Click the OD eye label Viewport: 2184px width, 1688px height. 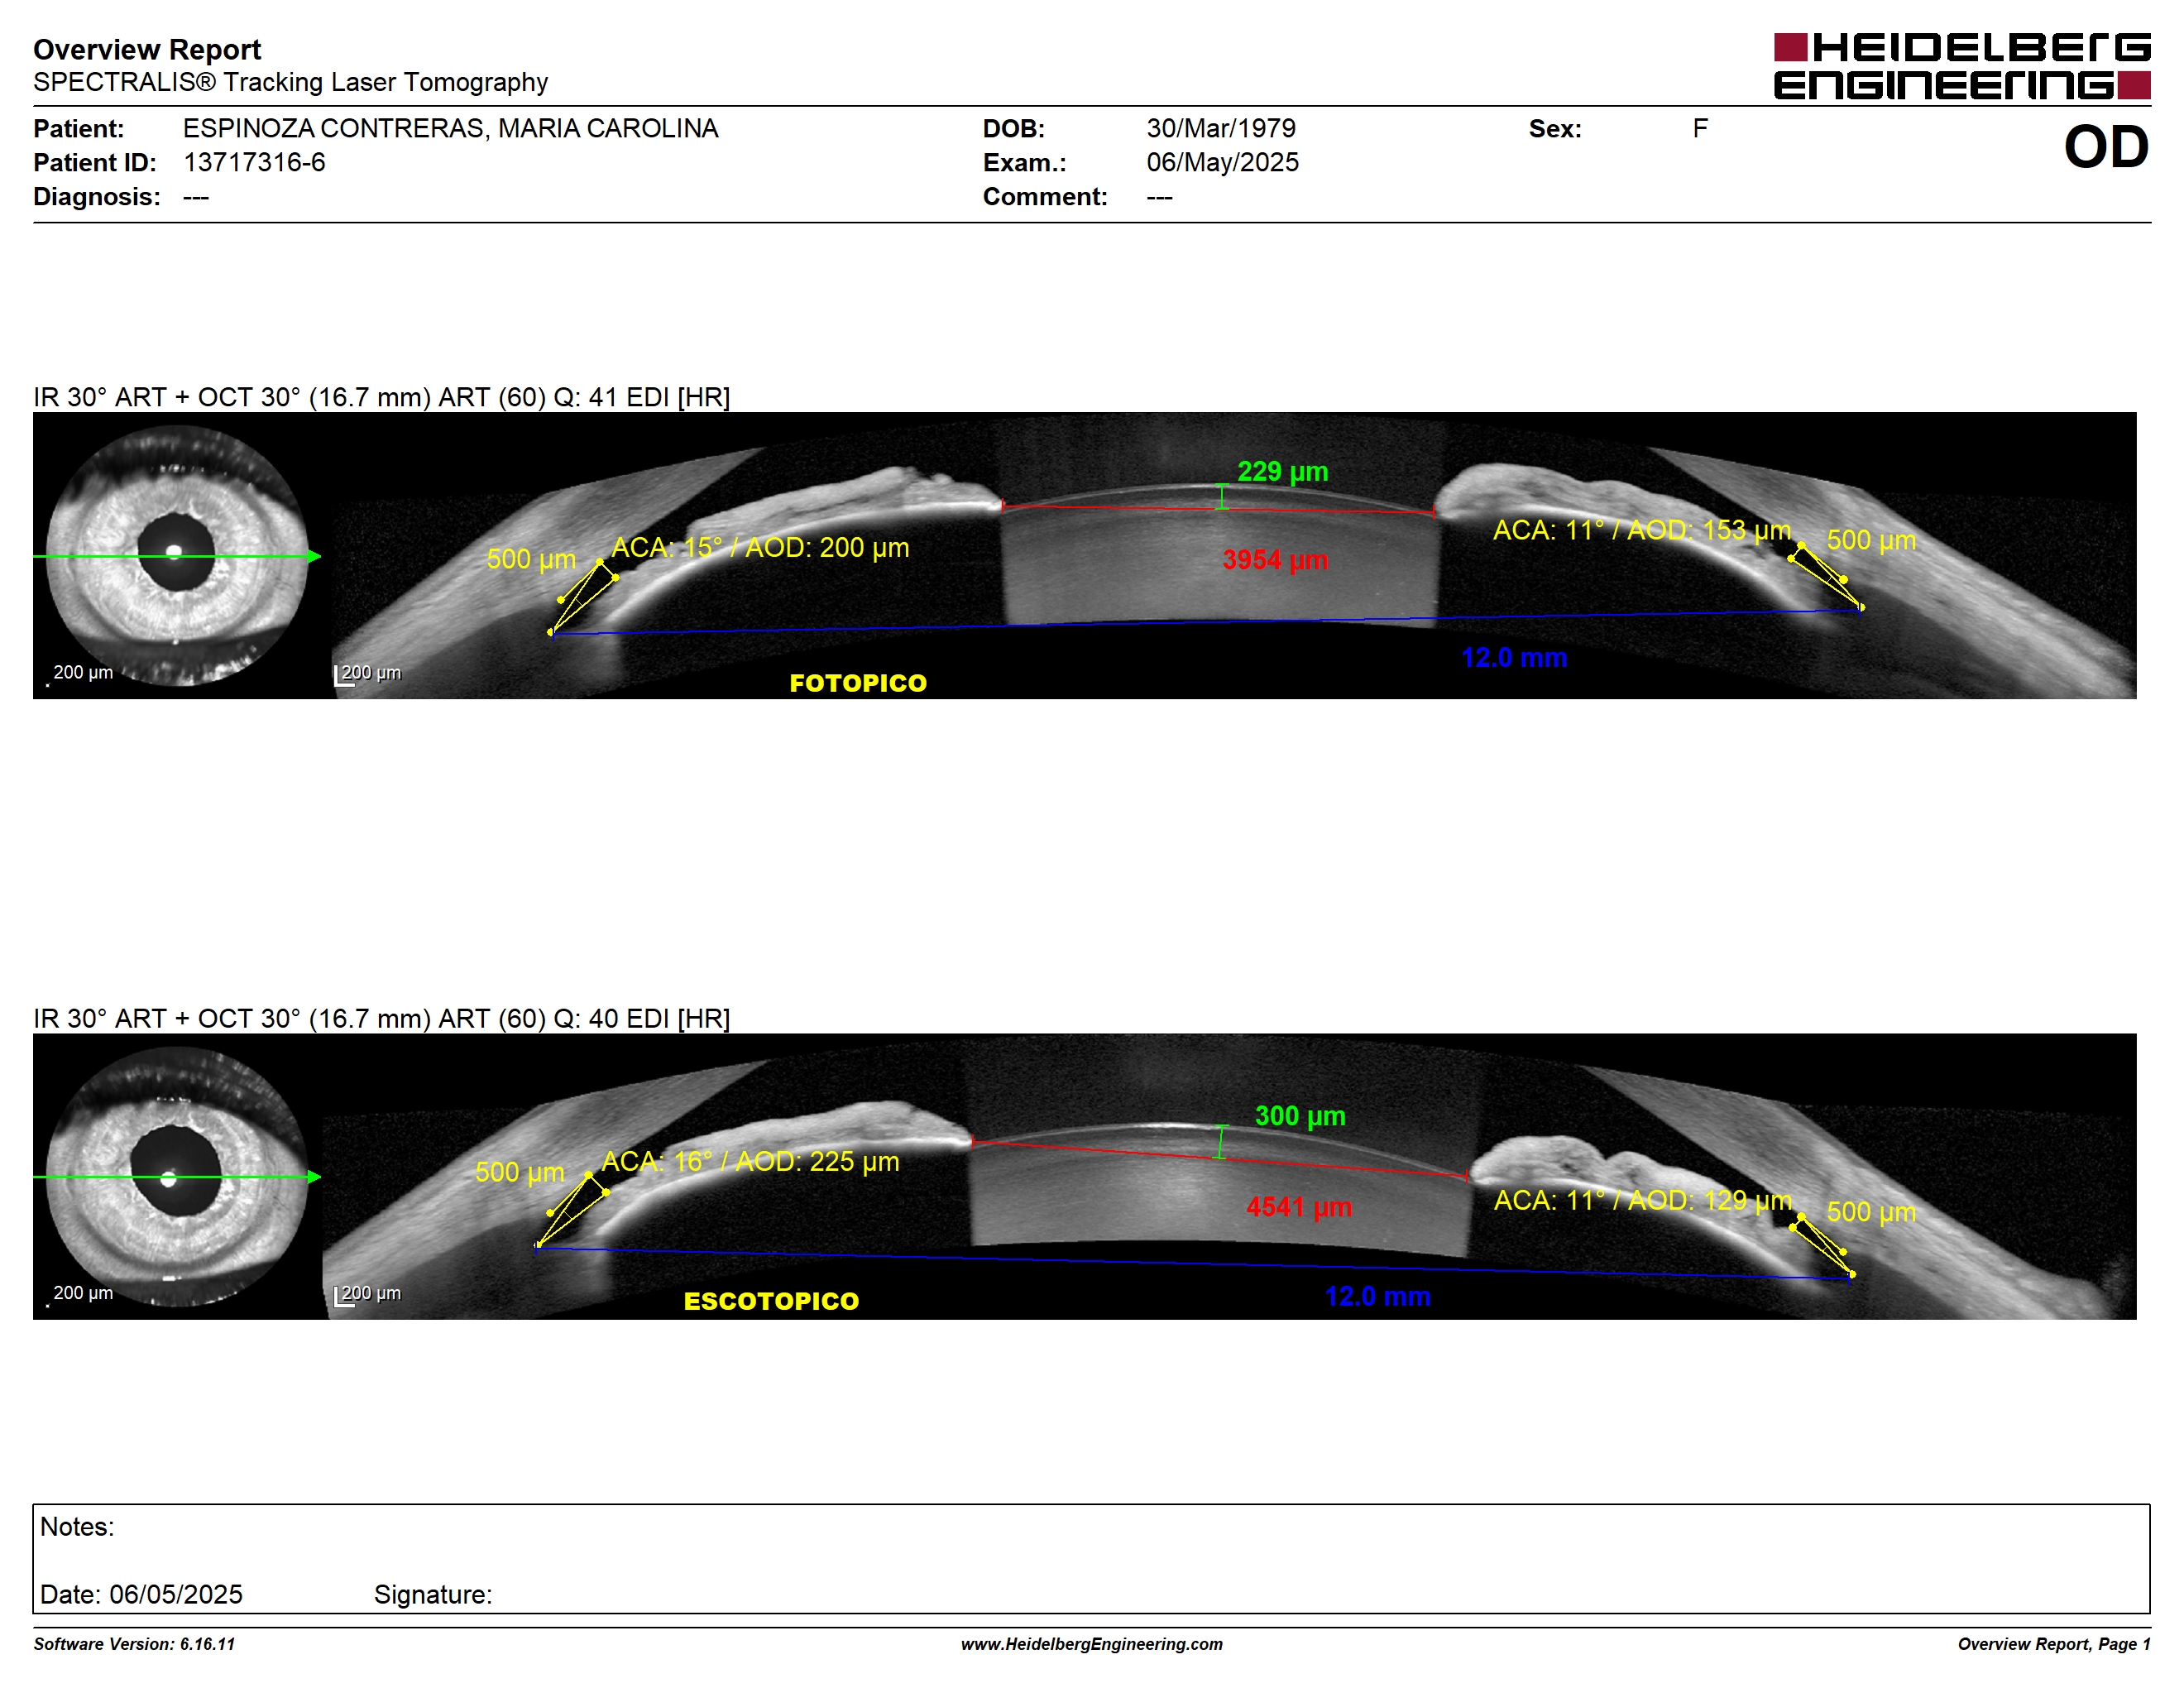pyautogui.click(x=2106, y=147)
